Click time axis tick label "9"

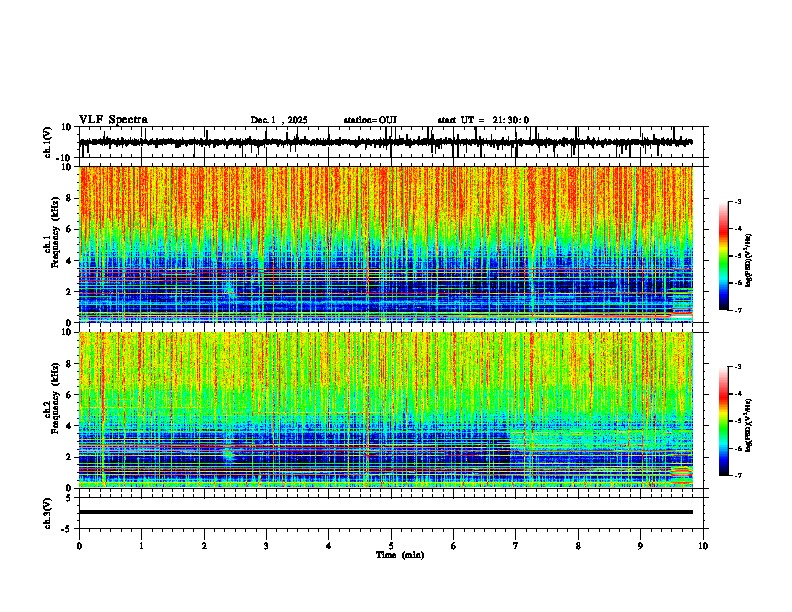click(x=640, y=546)
